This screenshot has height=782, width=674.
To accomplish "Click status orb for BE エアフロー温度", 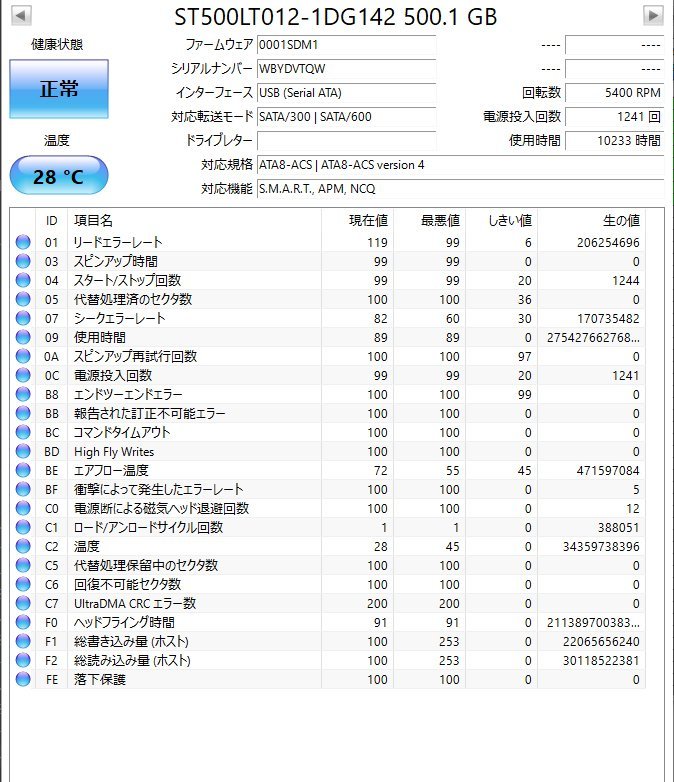I will (x=23, y=470).
